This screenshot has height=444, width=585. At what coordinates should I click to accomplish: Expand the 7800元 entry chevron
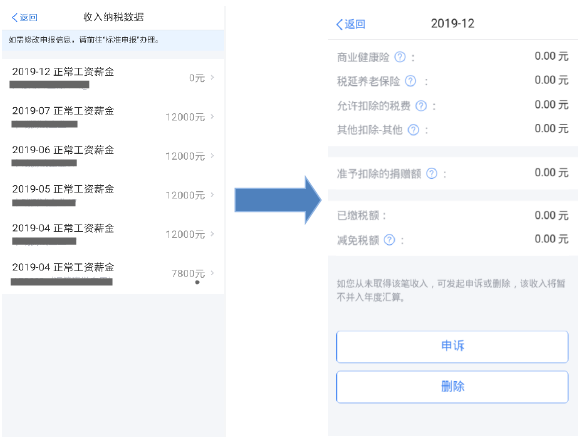pos(212,273)
